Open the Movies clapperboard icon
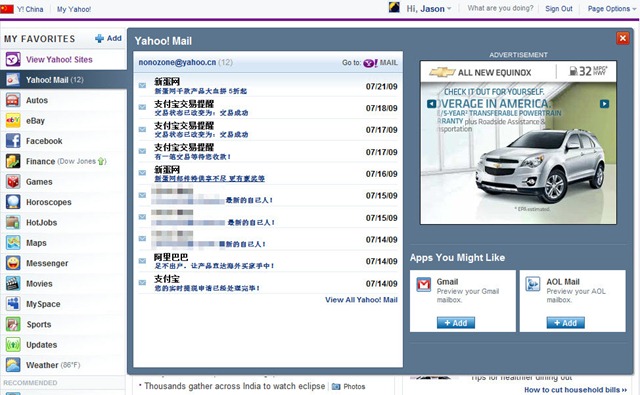 [13, 284]
